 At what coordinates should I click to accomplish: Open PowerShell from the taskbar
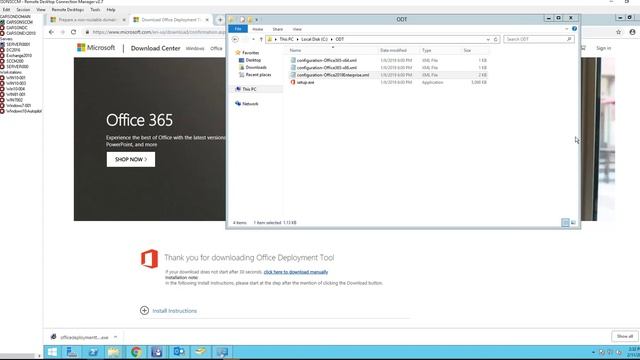[93, 352]
